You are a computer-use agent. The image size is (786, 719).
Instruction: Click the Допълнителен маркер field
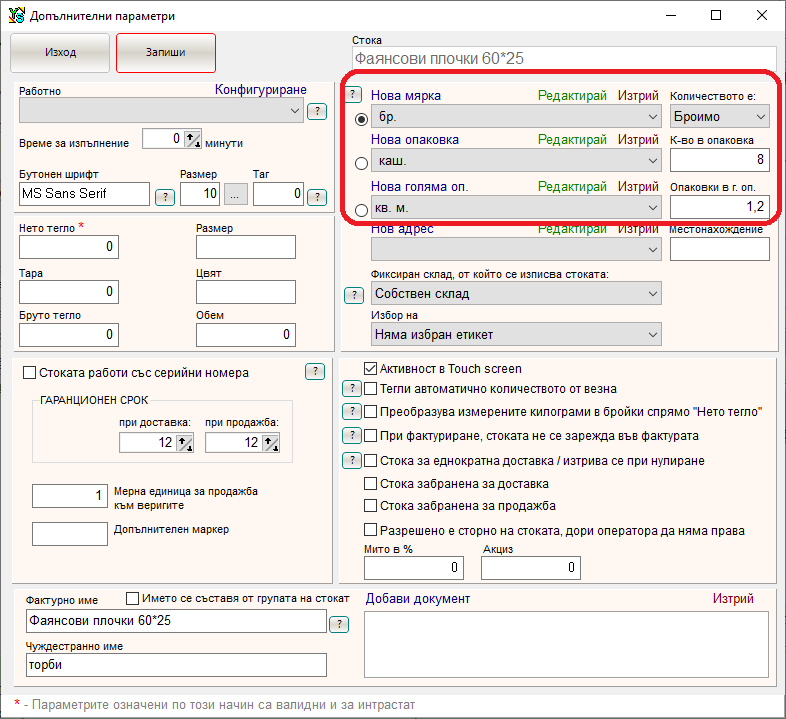coord(70,533)
